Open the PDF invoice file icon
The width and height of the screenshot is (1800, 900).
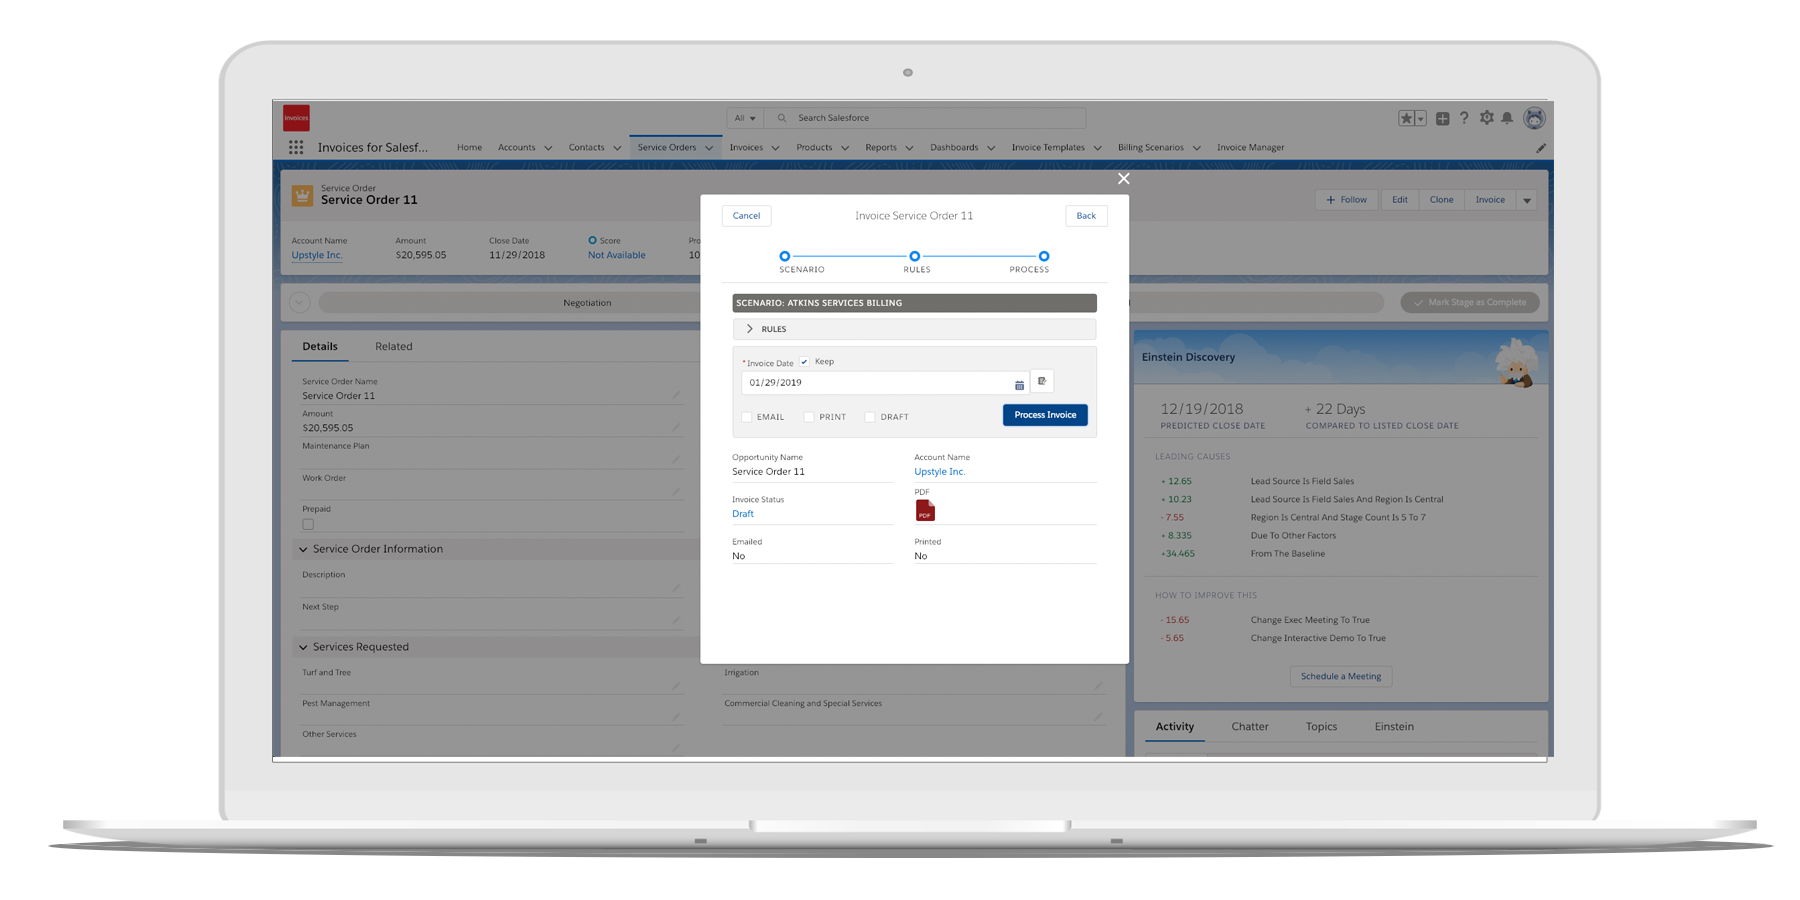coord(925,511)
